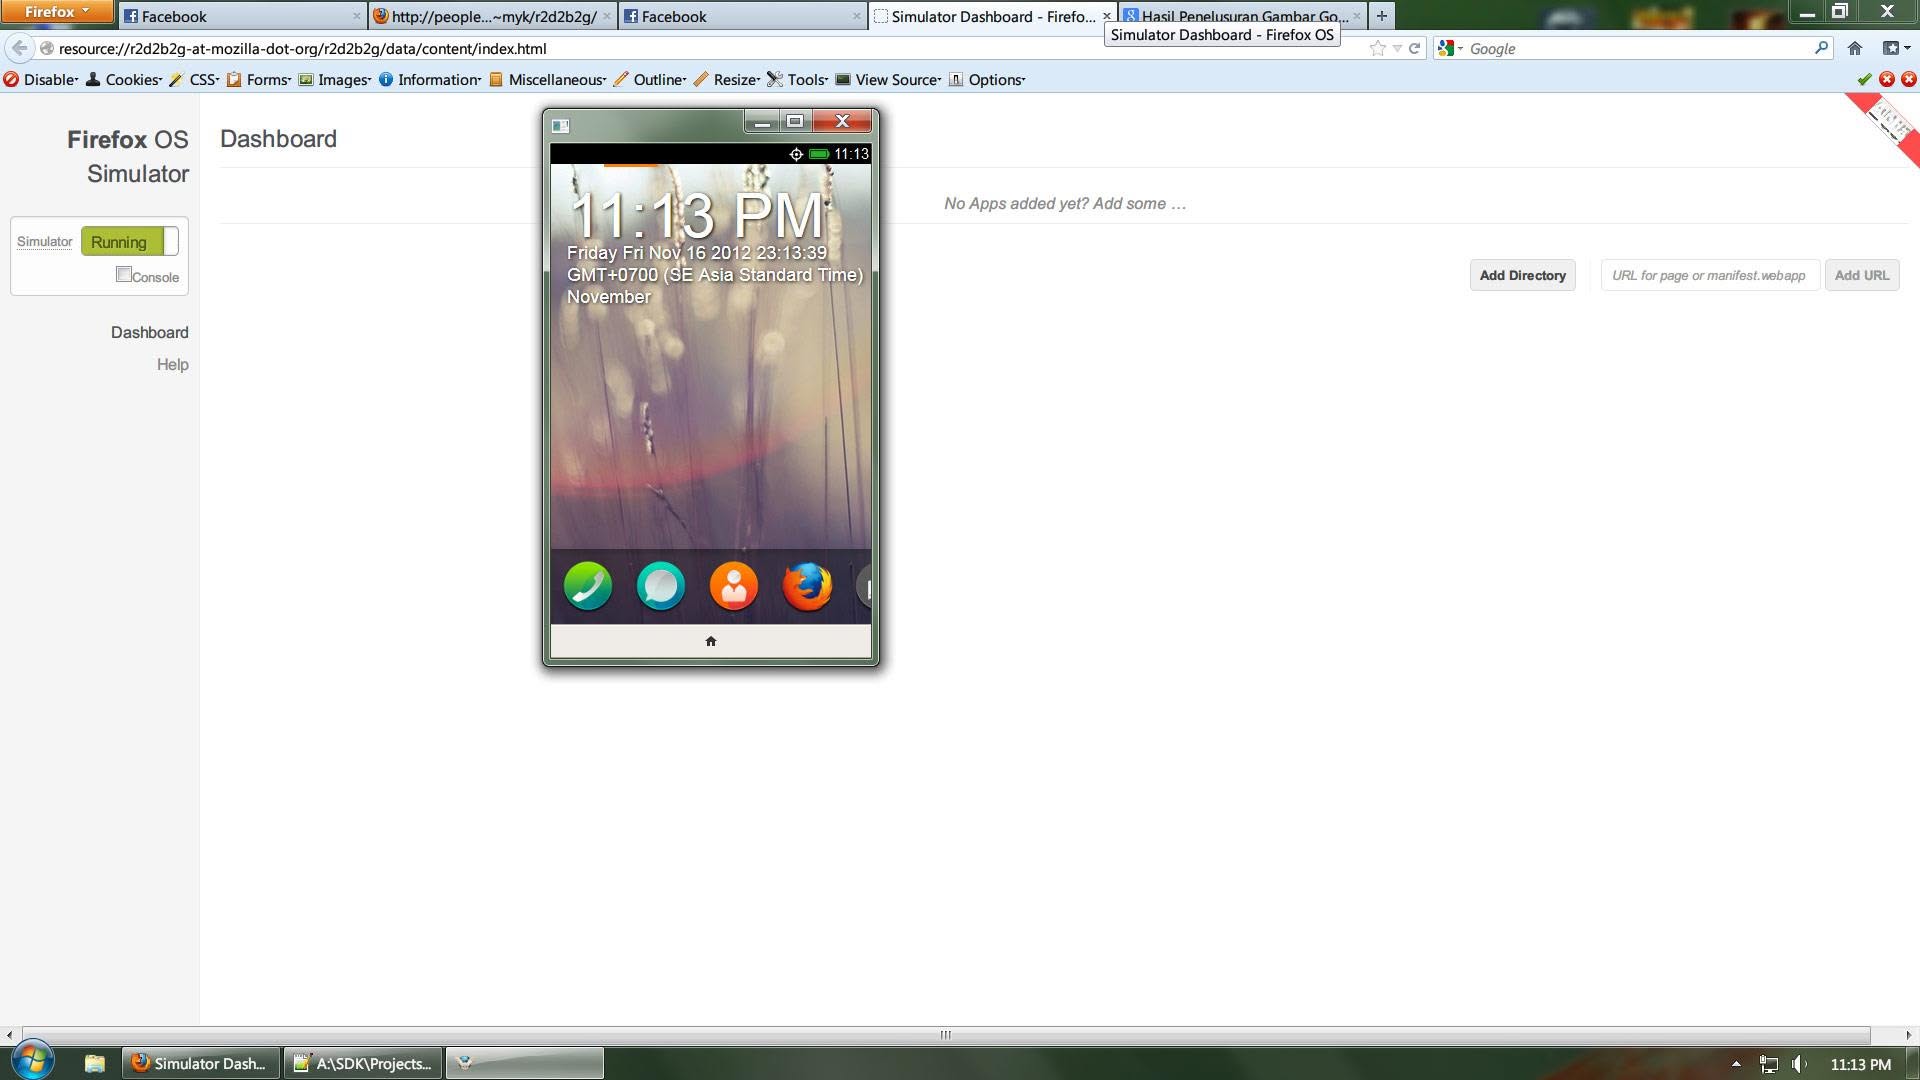Focus the URL for page or manifest.webapp field
The width and height of the screenshot is (1920, 1080).
pos(1710,275)
